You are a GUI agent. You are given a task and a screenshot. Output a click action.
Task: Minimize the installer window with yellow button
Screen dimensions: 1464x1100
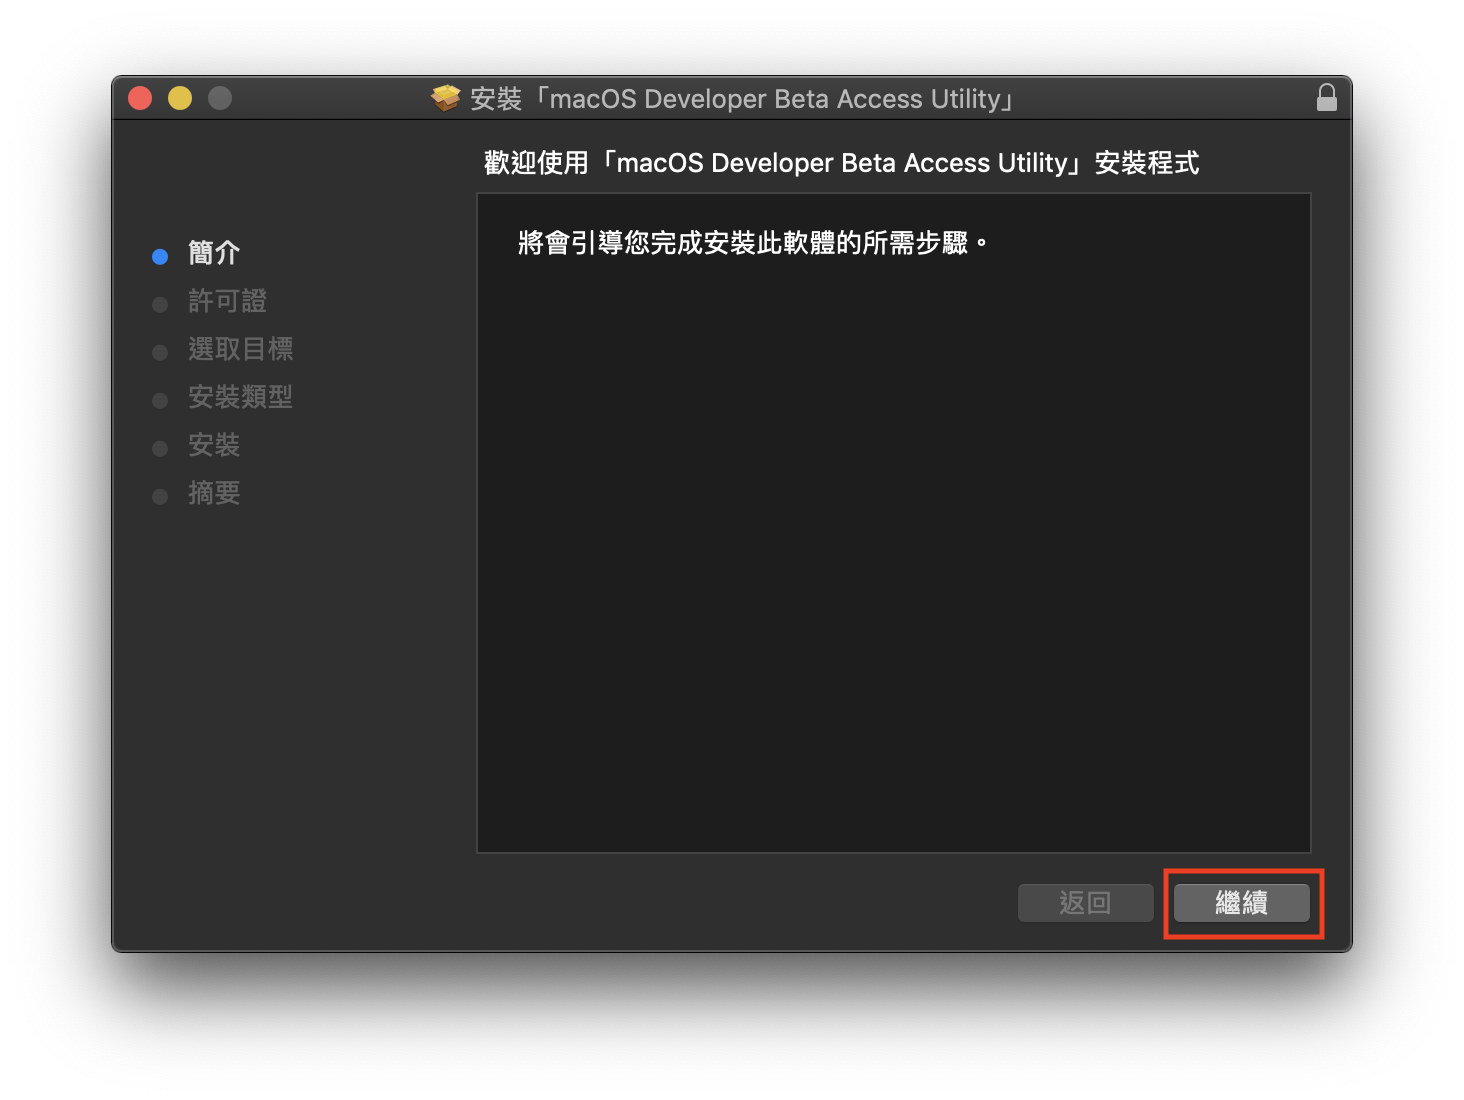(180, 98)
